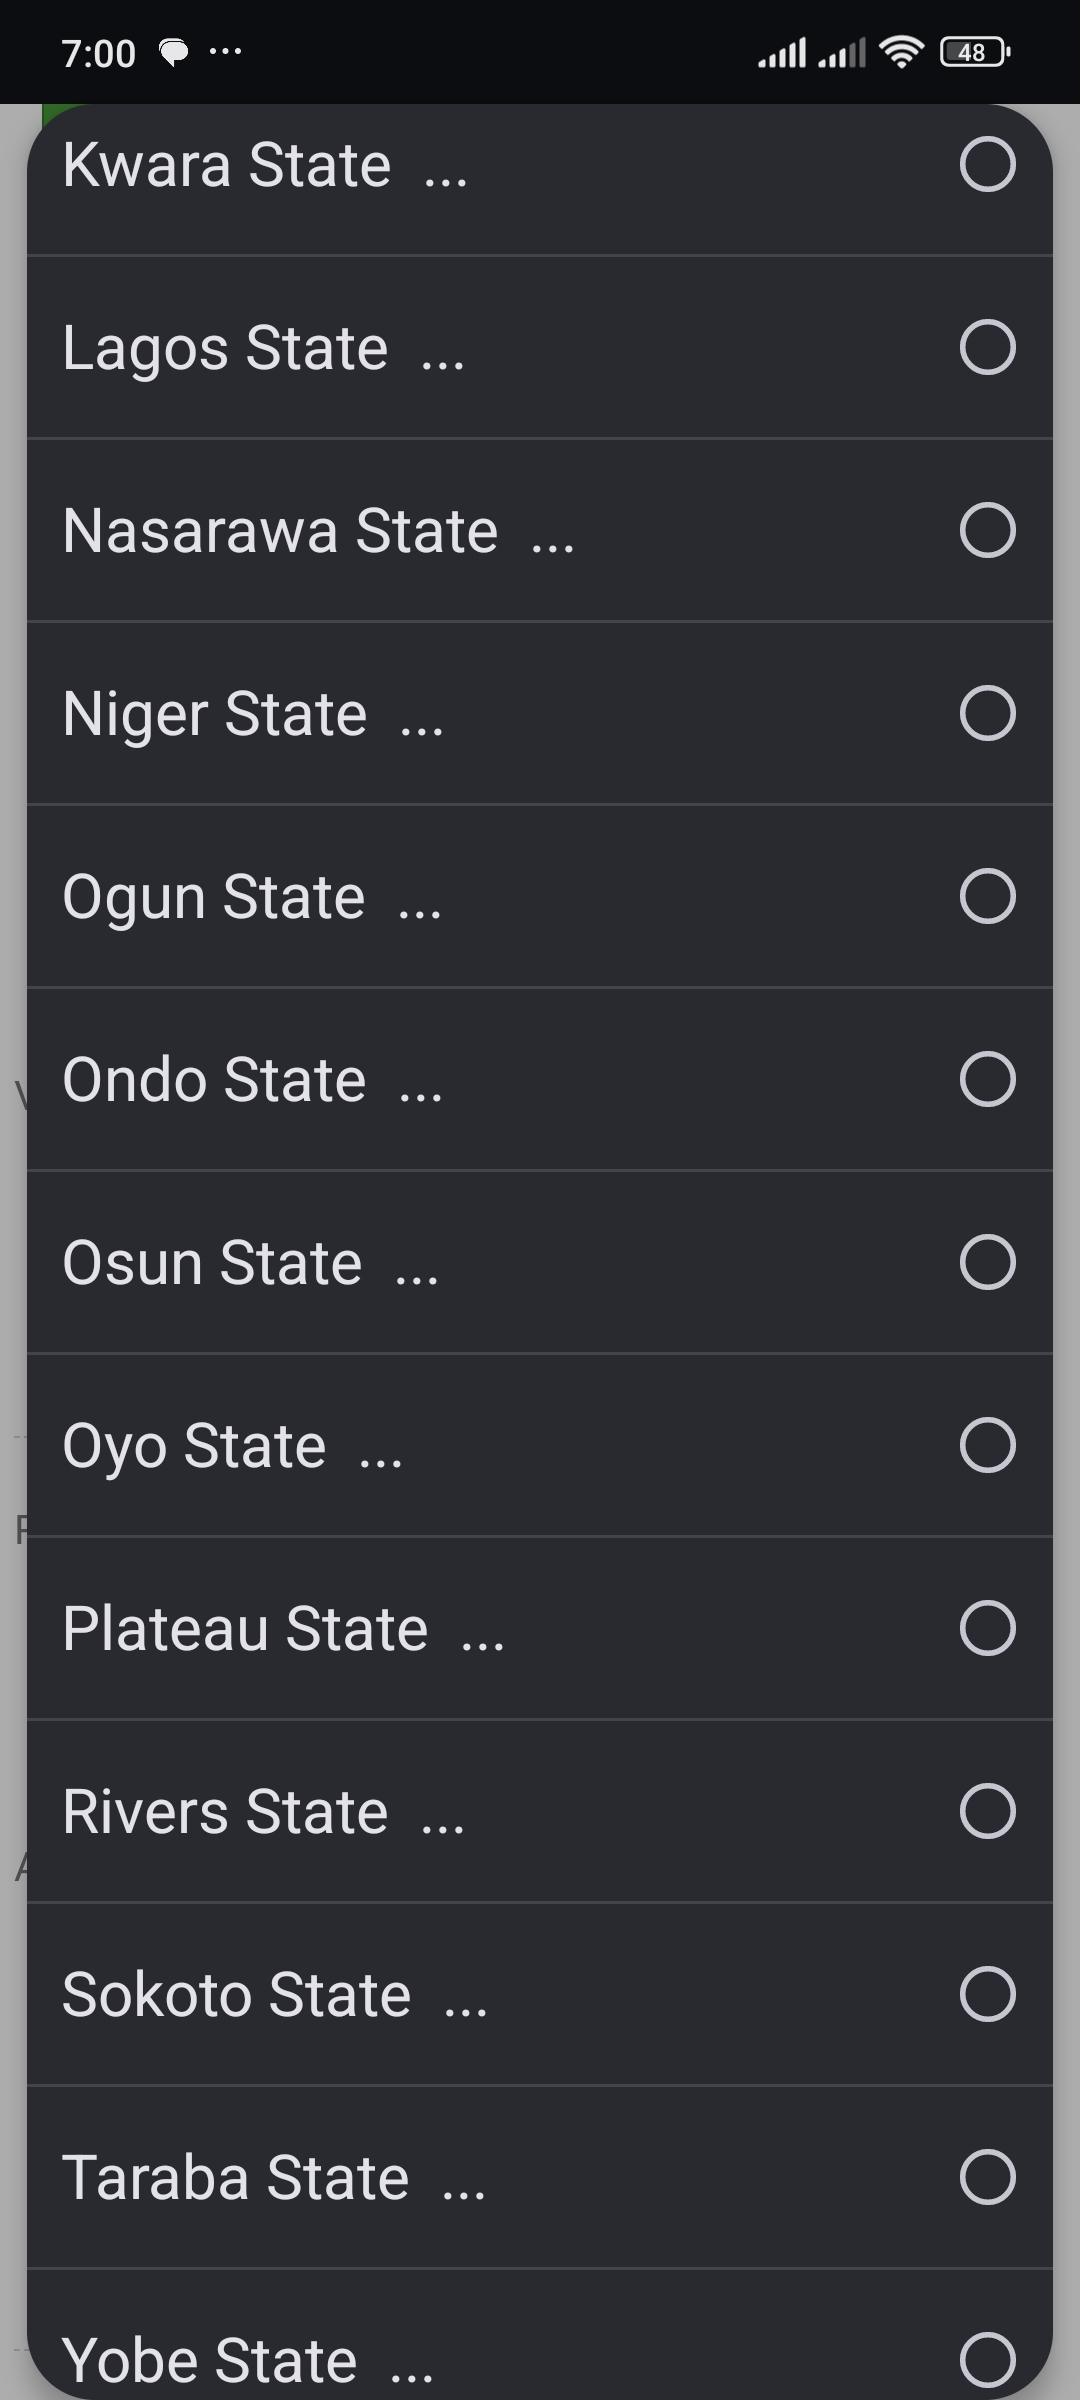Select the Kwara State radio button
The height and width of the screenshot is (2400, 1080).
point(987,164)
